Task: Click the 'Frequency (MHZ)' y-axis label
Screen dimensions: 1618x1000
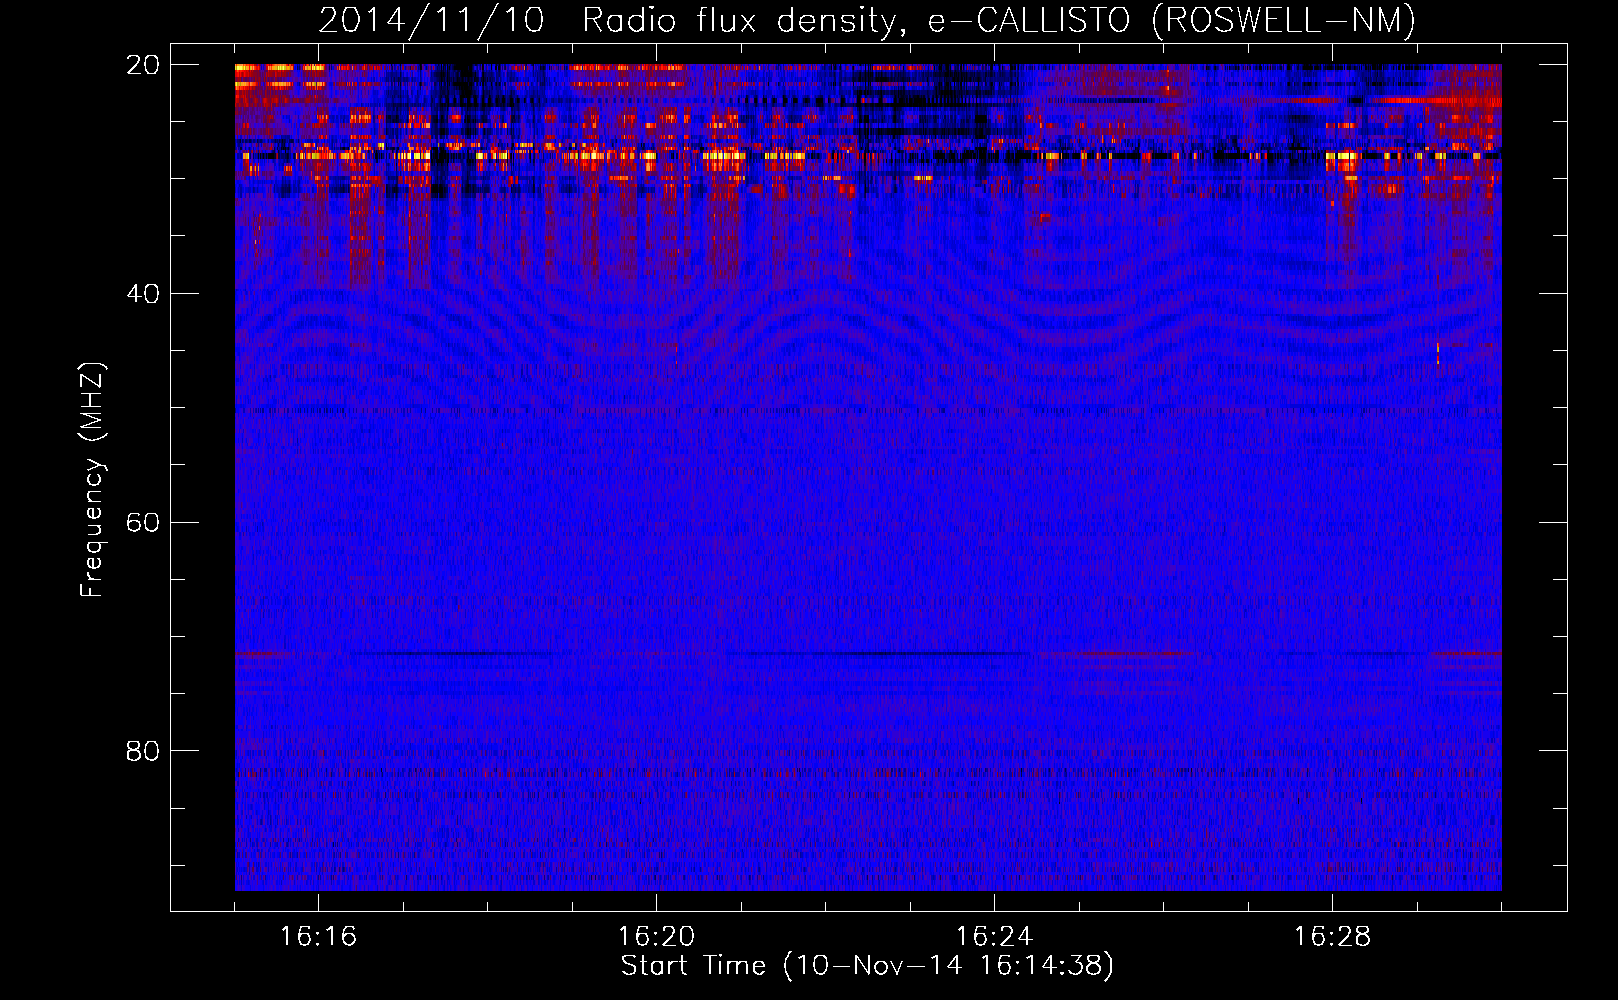Action: [x=92, y=480]
